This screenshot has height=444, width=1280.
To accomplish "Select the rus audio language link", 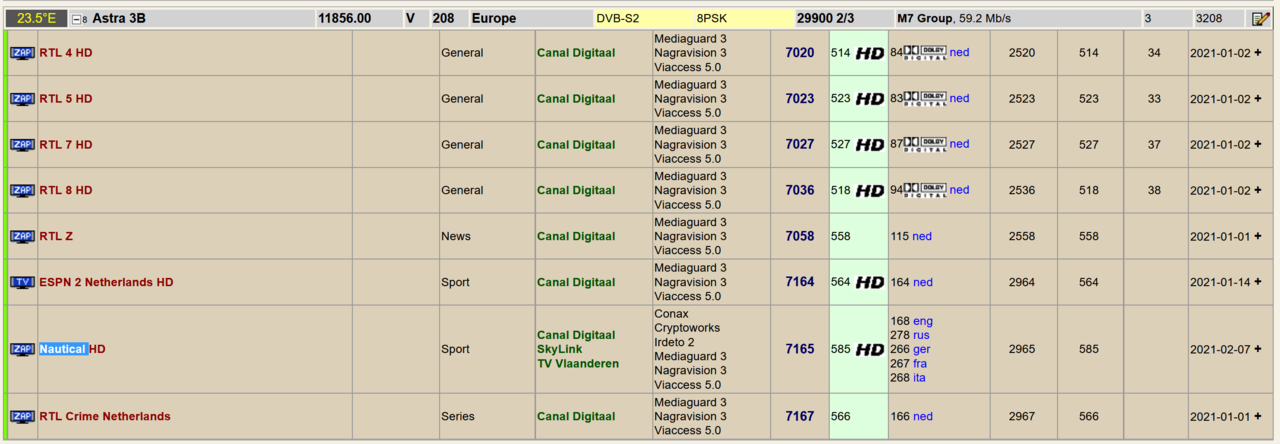I will (x=921, y=335).
